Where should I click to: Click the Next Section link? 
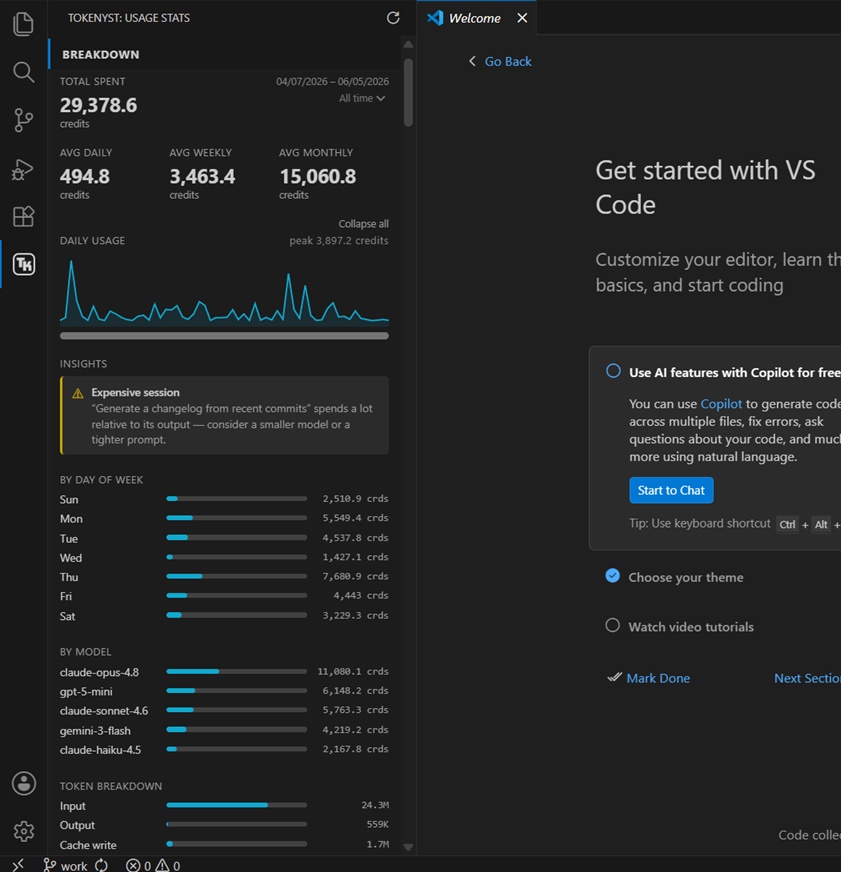(807, 678)
